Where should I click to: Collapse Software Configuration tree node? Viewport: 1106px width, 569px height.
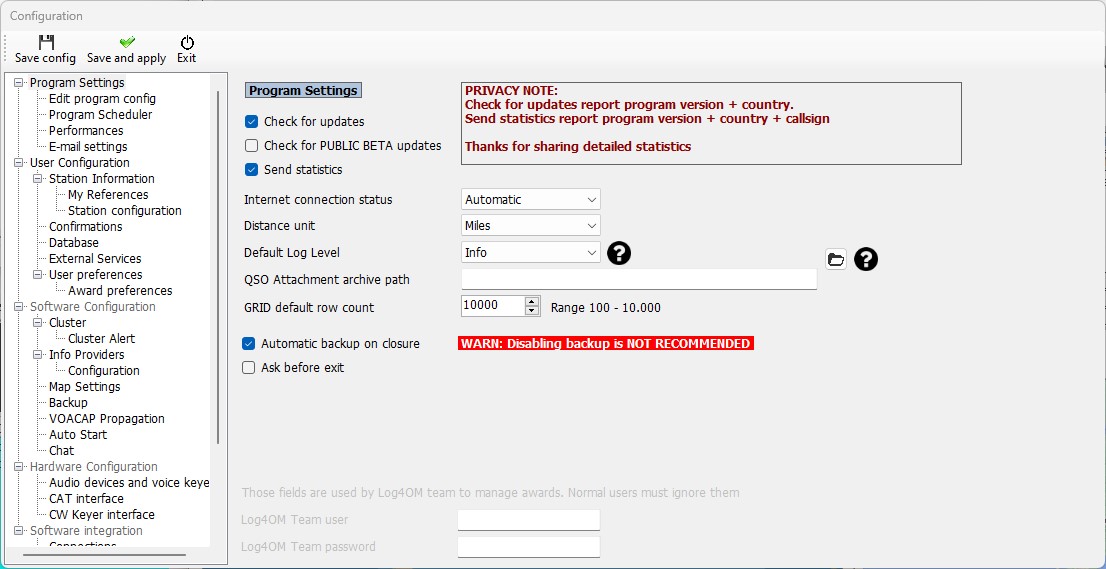pos(19,307)
